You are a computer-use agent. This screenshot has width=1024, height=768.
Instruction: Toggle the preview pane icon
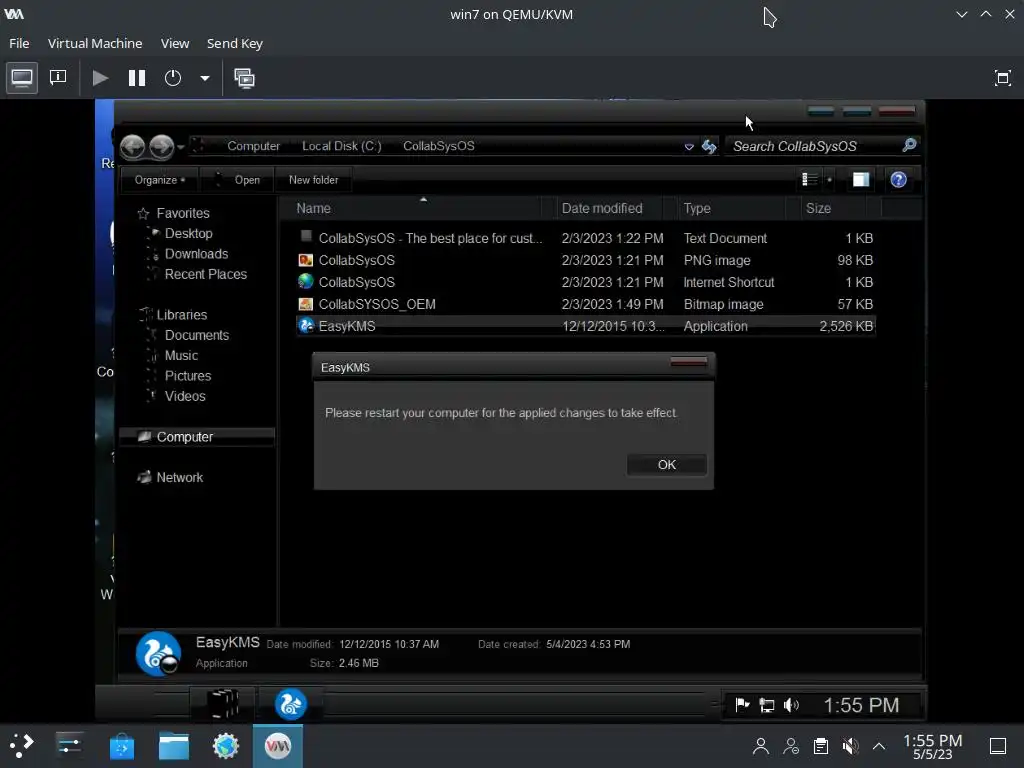pyautogui.click(x=861, y=180)
